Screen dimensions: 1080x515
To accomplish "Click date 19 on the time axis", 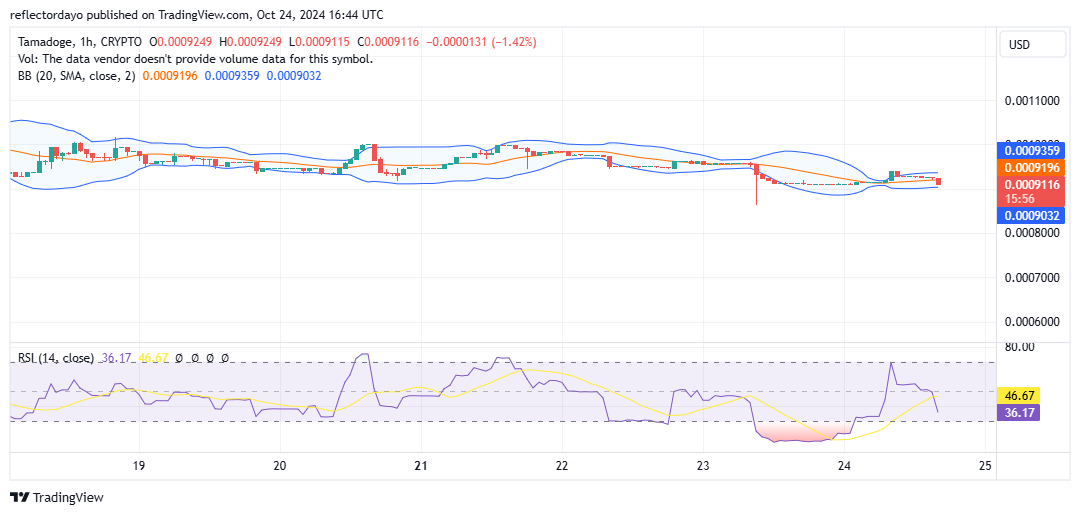I will [x=140, y=466].
